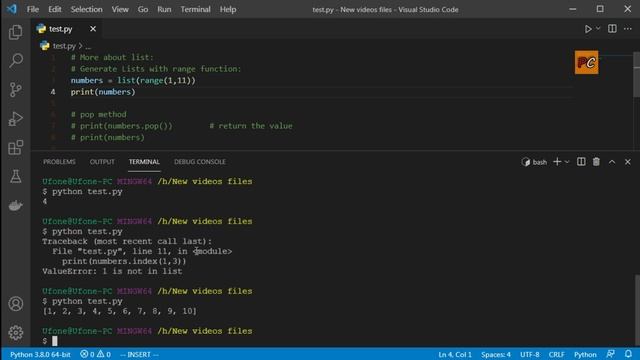Open Source Control view
Viewport: 640px width, 360px height.
point(16,89)
